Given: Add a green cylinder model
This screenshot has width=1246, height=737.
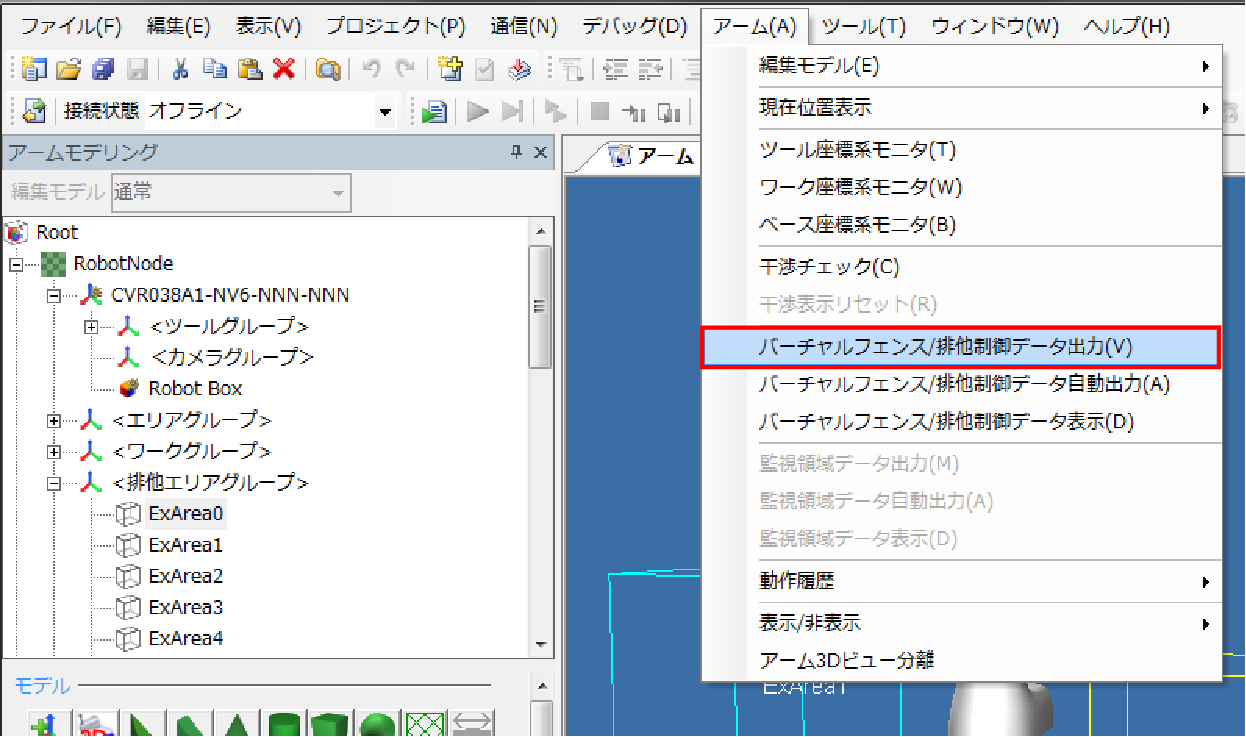Looking at the screenshot, I should pos(284,726).
